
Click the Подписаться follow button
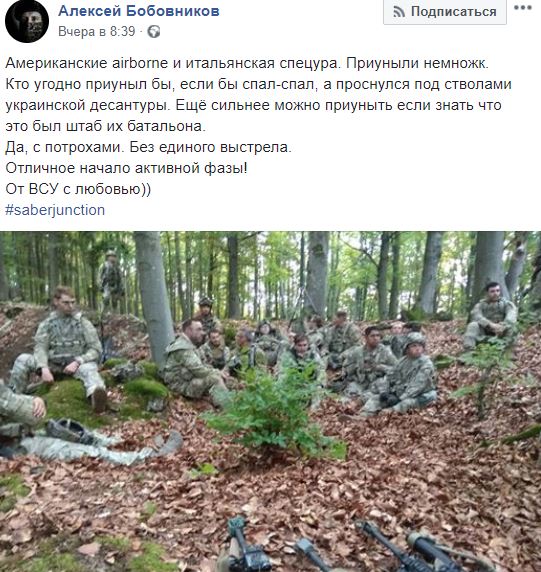[445, 12]
